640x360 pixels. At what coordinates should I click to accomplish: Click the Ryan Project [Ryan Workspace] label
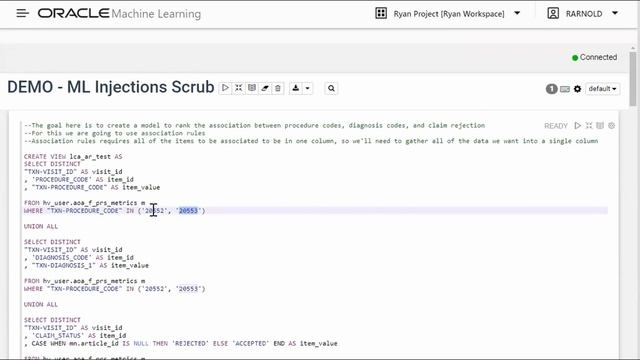click(449, 13)
